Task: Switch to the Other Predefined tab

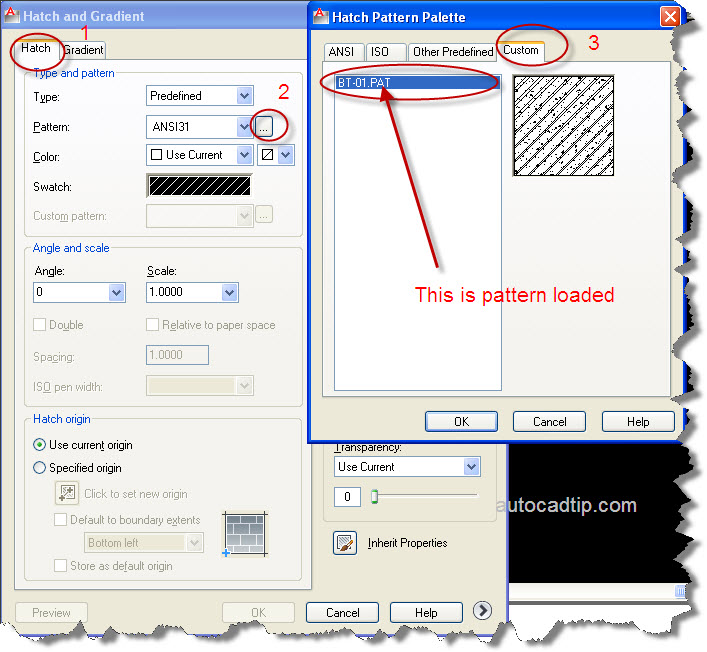Action: click(453, 52)
